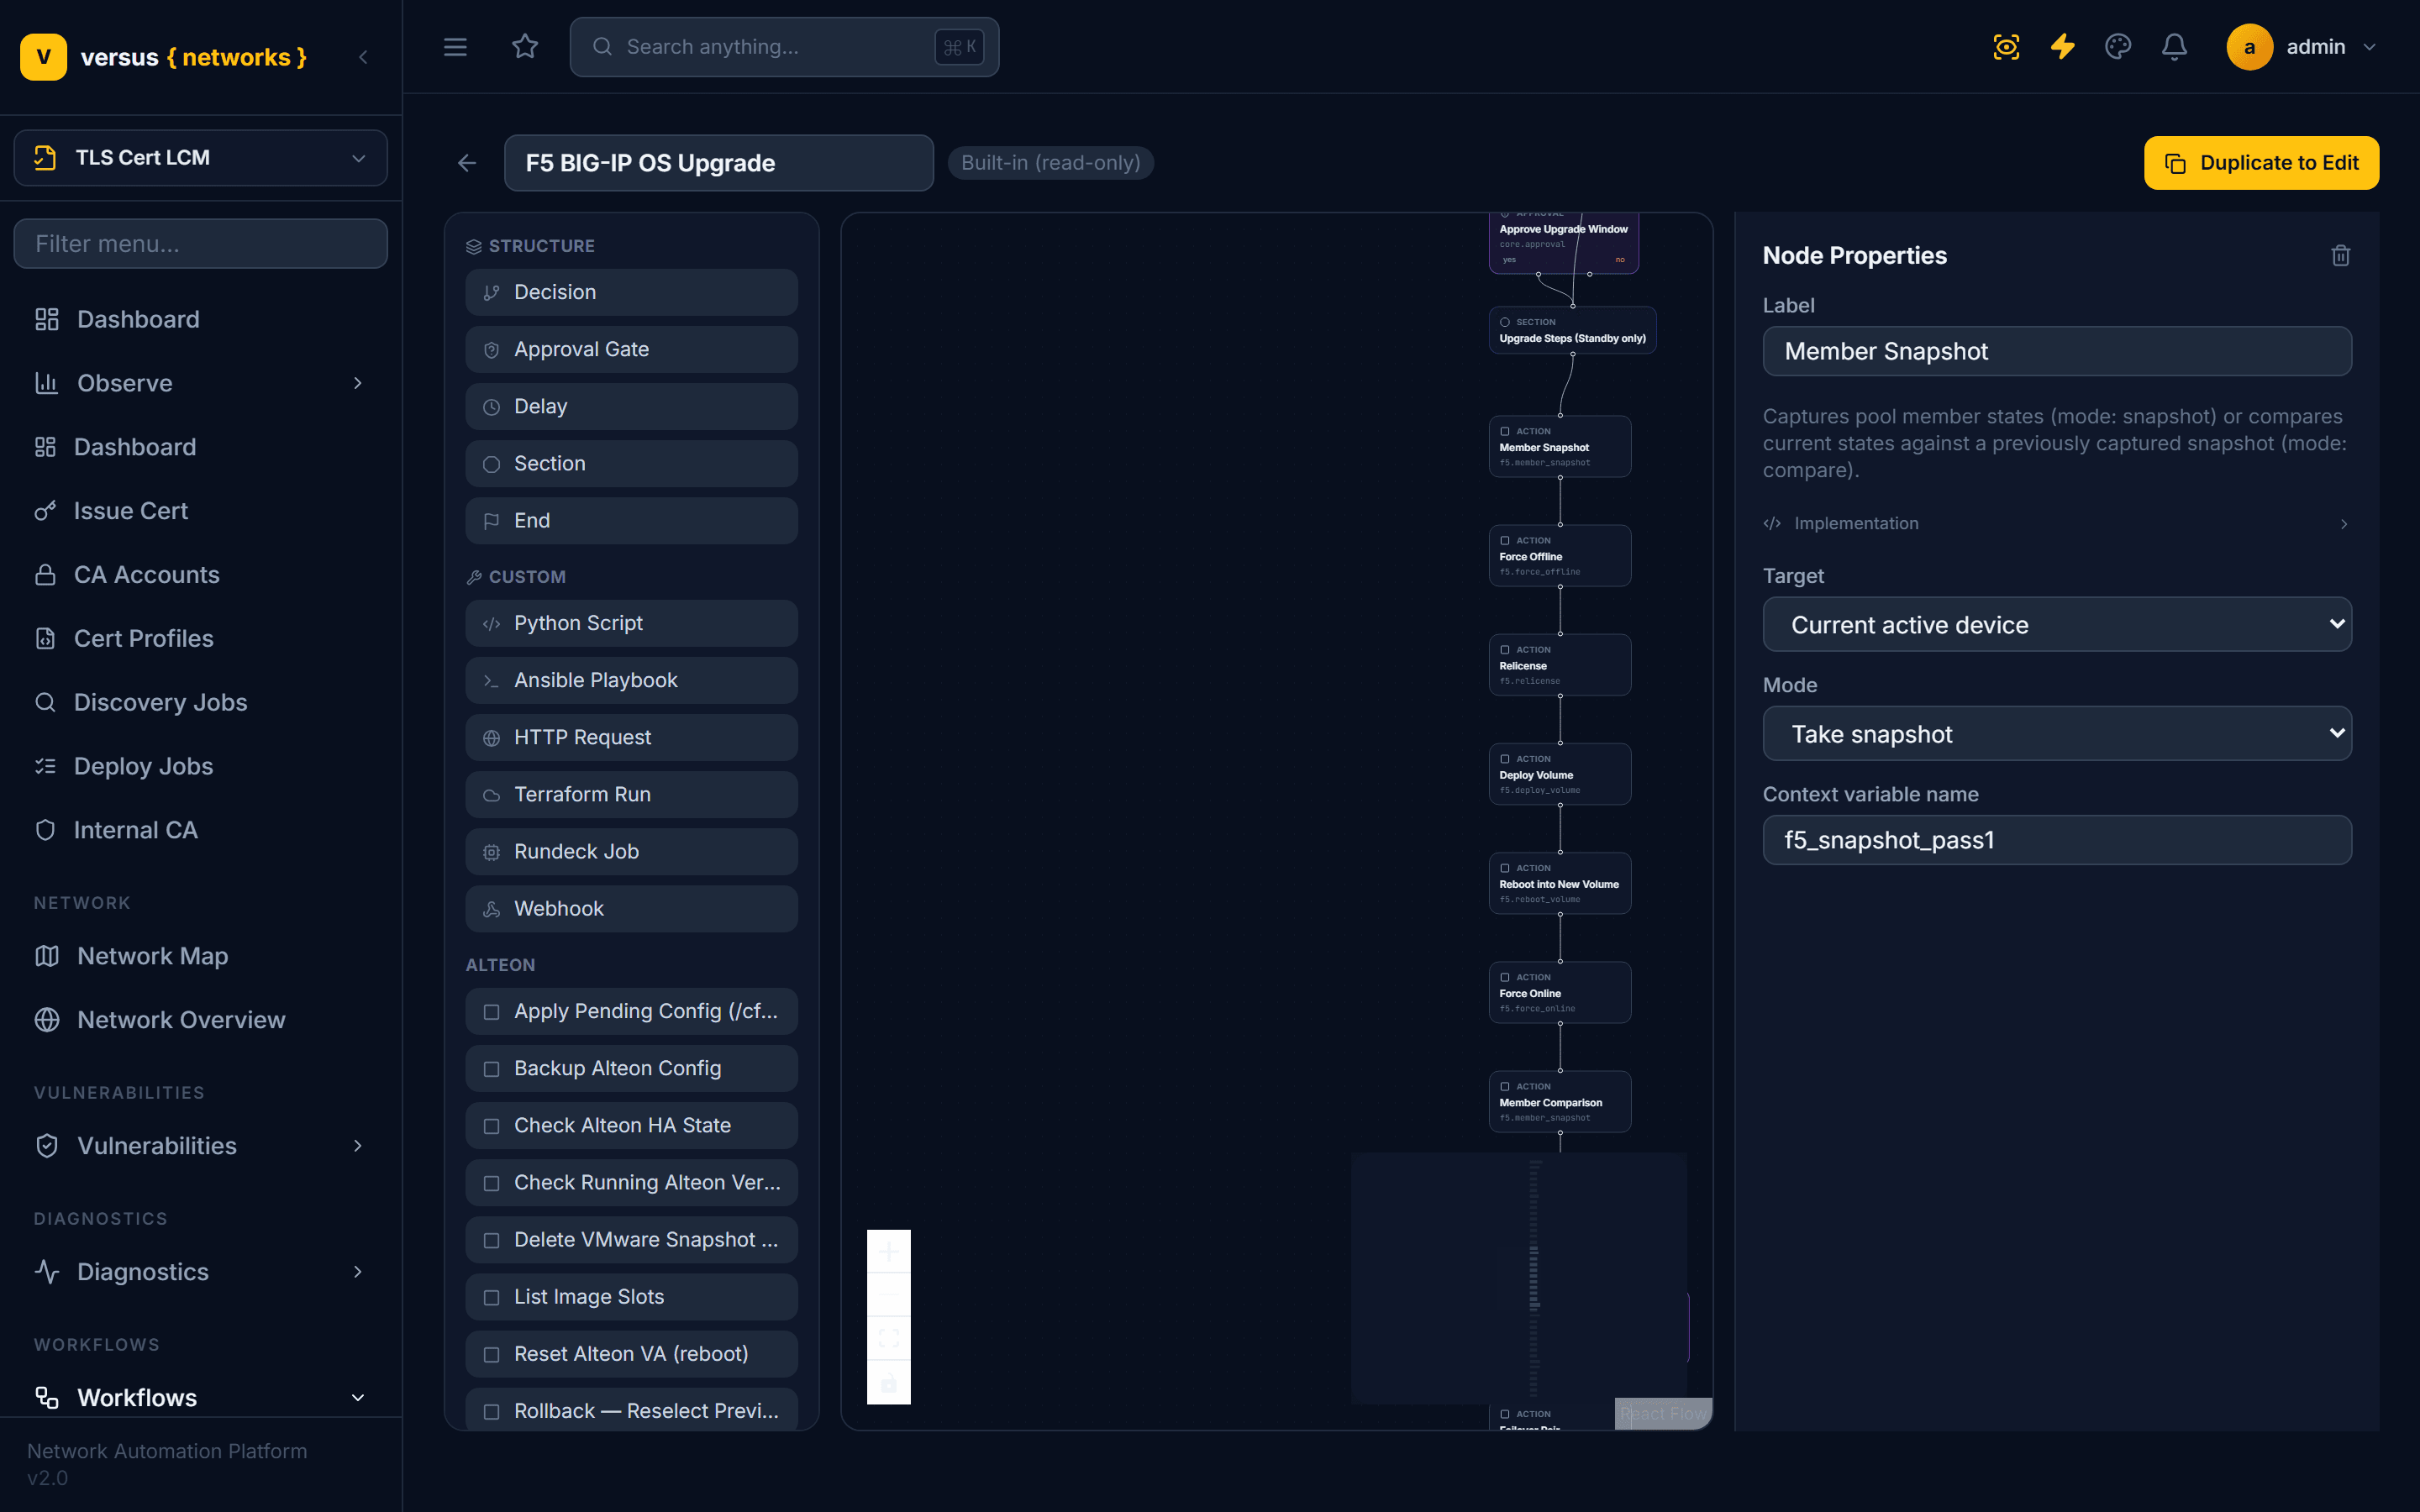Select the Decision structure block
Viewport: 2420px width, 1512px height.
(631, 292)
